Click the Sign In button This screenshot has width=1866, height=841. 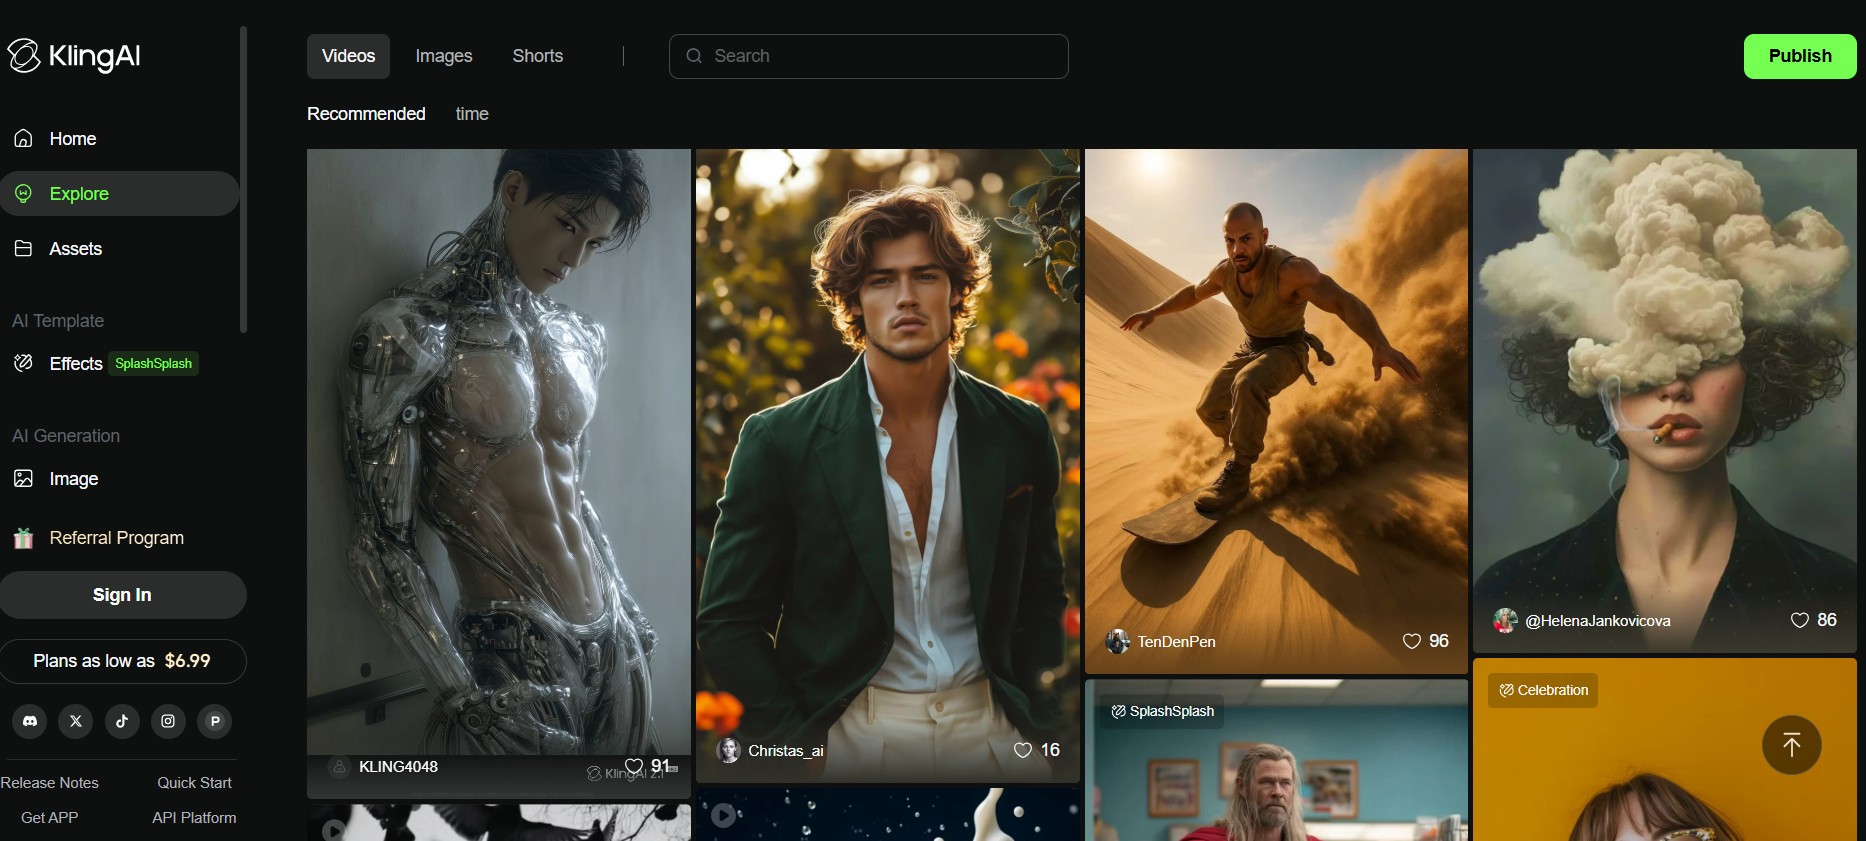tap(123, 595)
